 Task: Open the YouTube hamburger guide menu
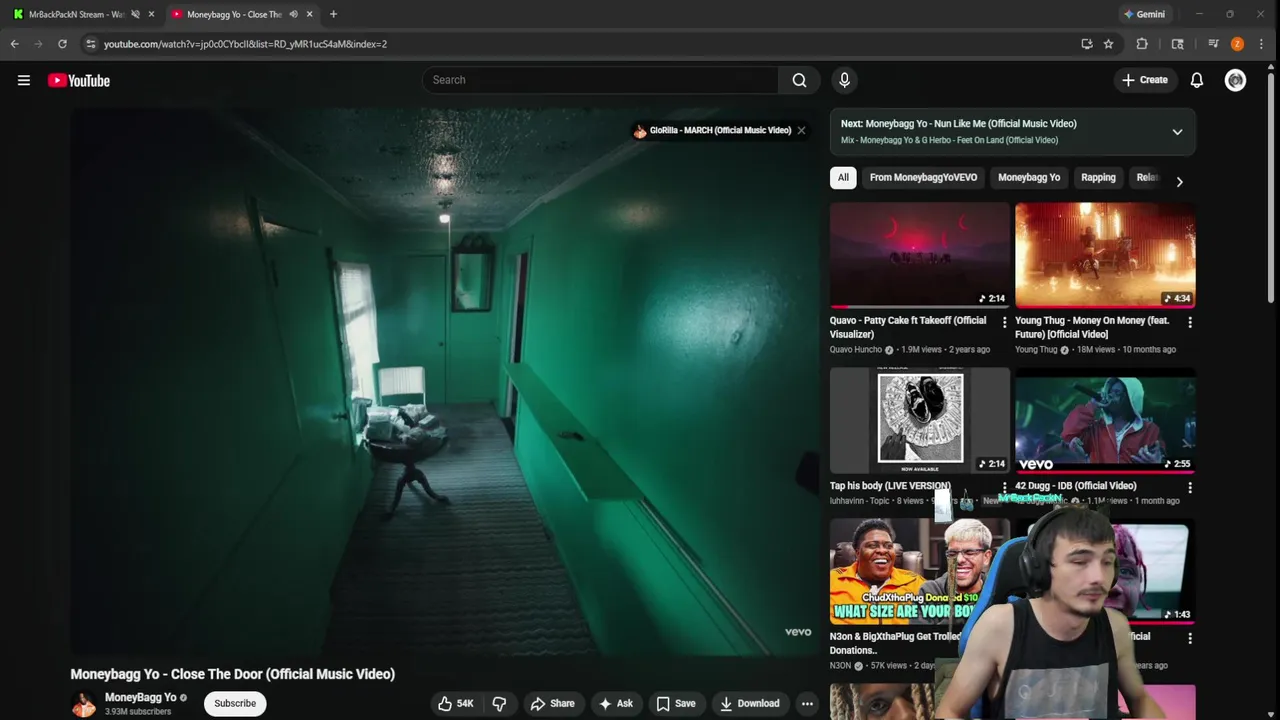[x=24, y=80]
